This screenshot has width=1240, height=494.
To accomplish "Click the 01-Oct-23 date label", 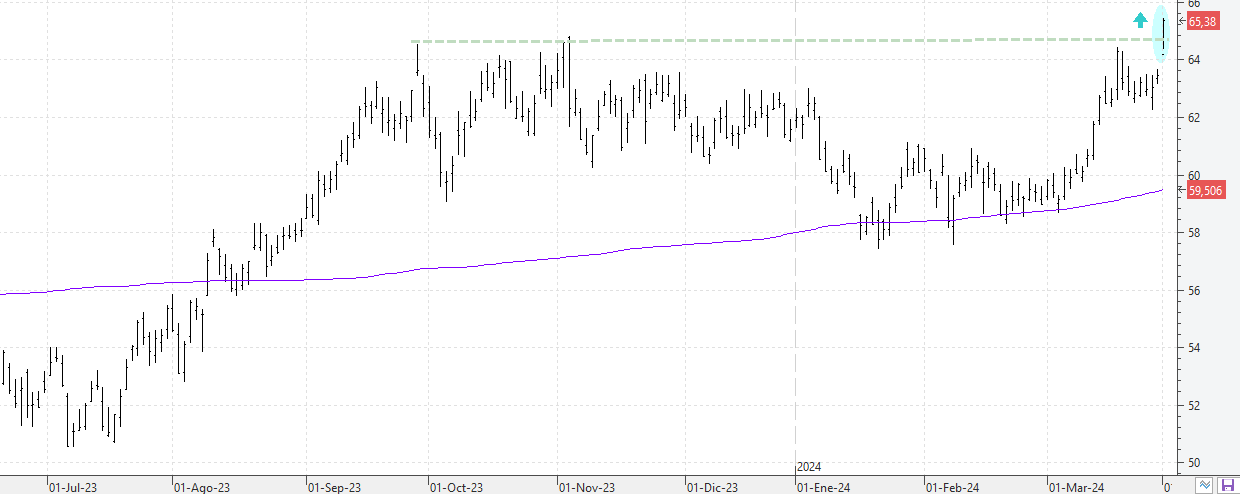I will (456, 487).
